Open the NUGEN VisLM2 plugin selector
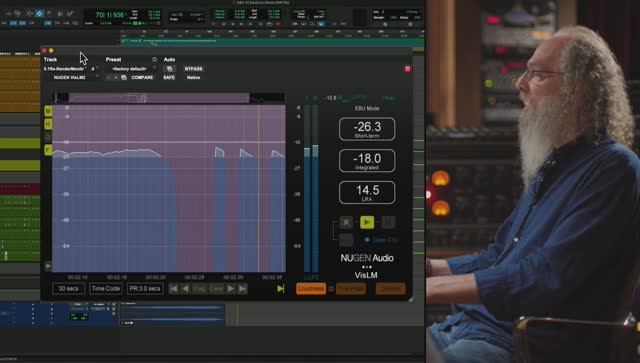This screenshot has height=363, width=640. 70,77
